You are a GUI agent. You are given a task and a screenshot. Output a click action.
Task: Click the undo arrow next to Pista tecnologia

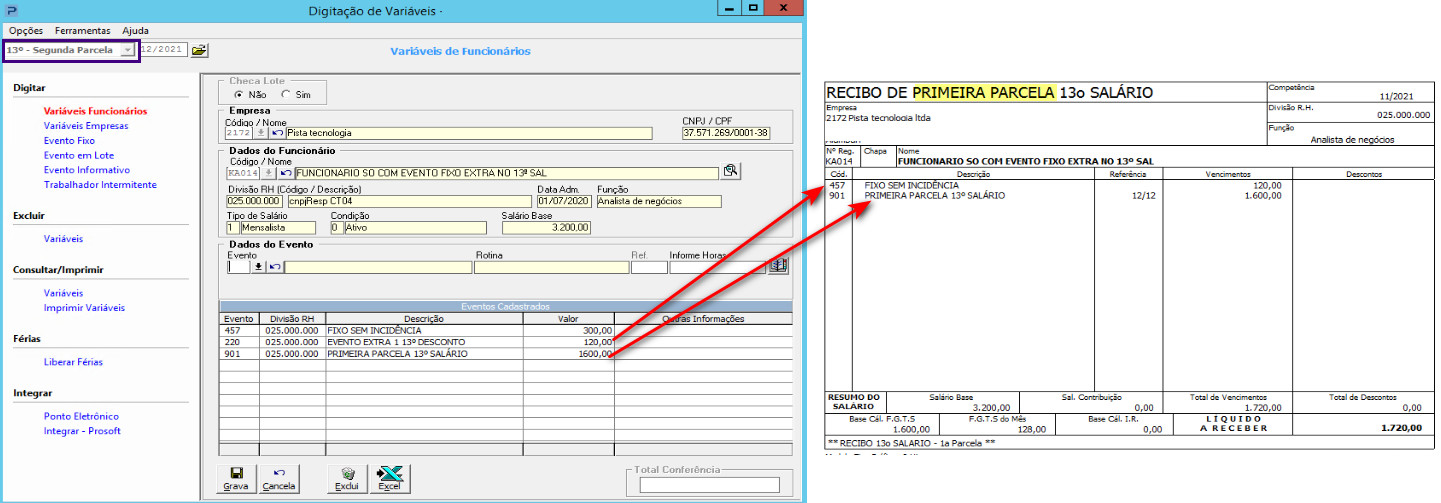[279, 132]
